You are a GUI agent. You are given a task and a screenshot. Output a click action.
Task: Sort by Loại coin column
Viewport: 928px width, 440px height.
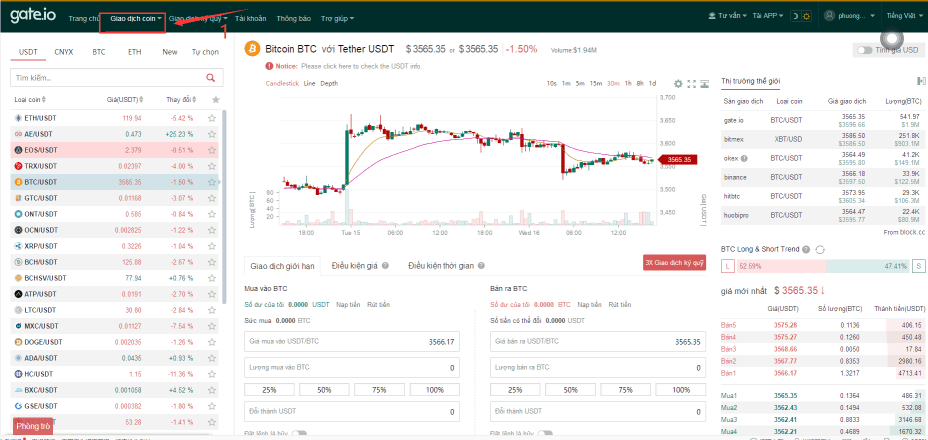30,99
